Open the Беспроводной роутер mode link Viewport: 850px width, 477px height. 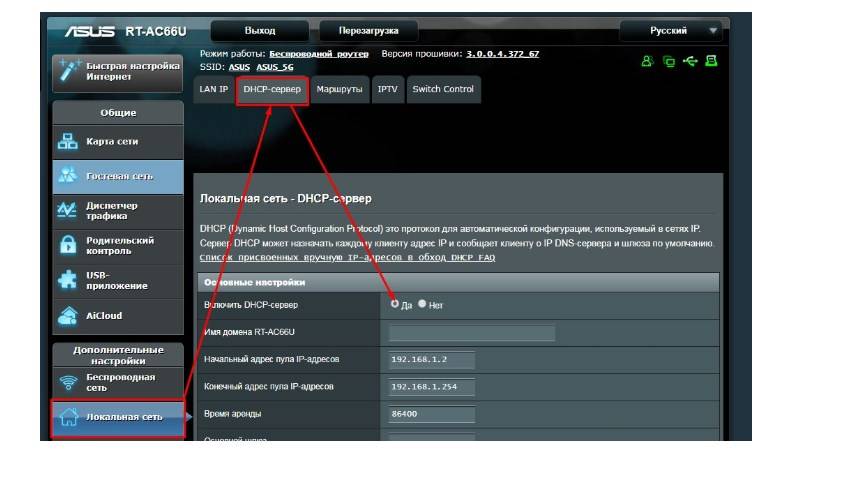coord(319,54)
